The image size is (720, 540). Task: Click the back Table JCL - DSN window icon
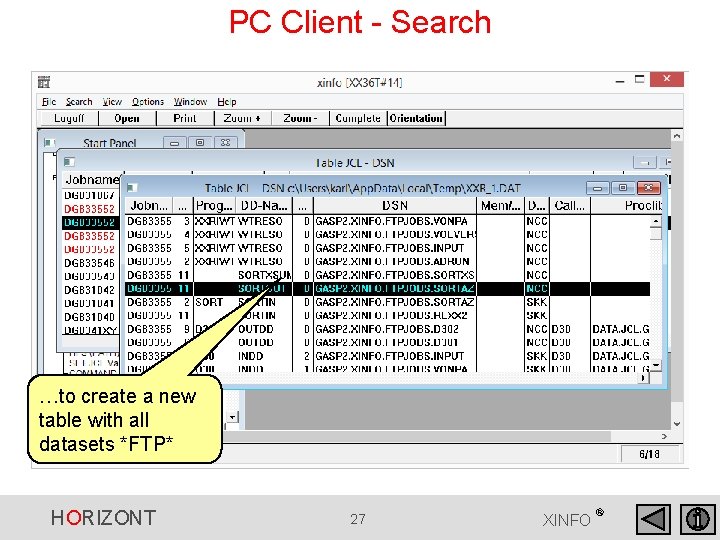(69, 162)
